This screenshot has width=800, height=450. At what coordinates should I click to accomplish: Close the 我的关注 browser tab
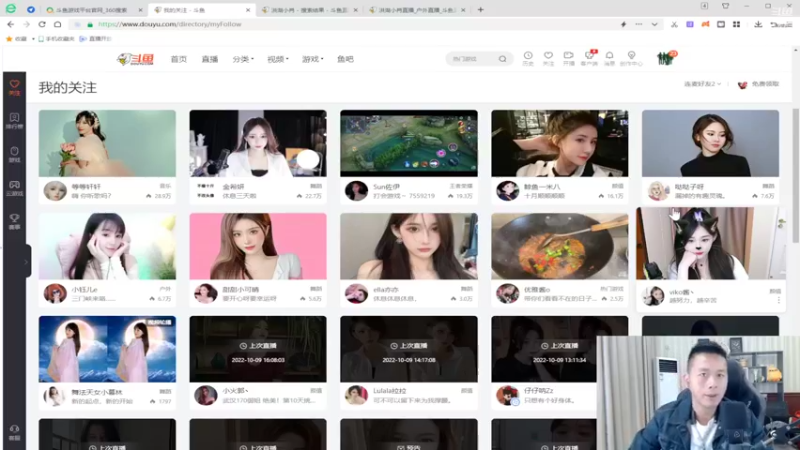click(x=248, y=10)
